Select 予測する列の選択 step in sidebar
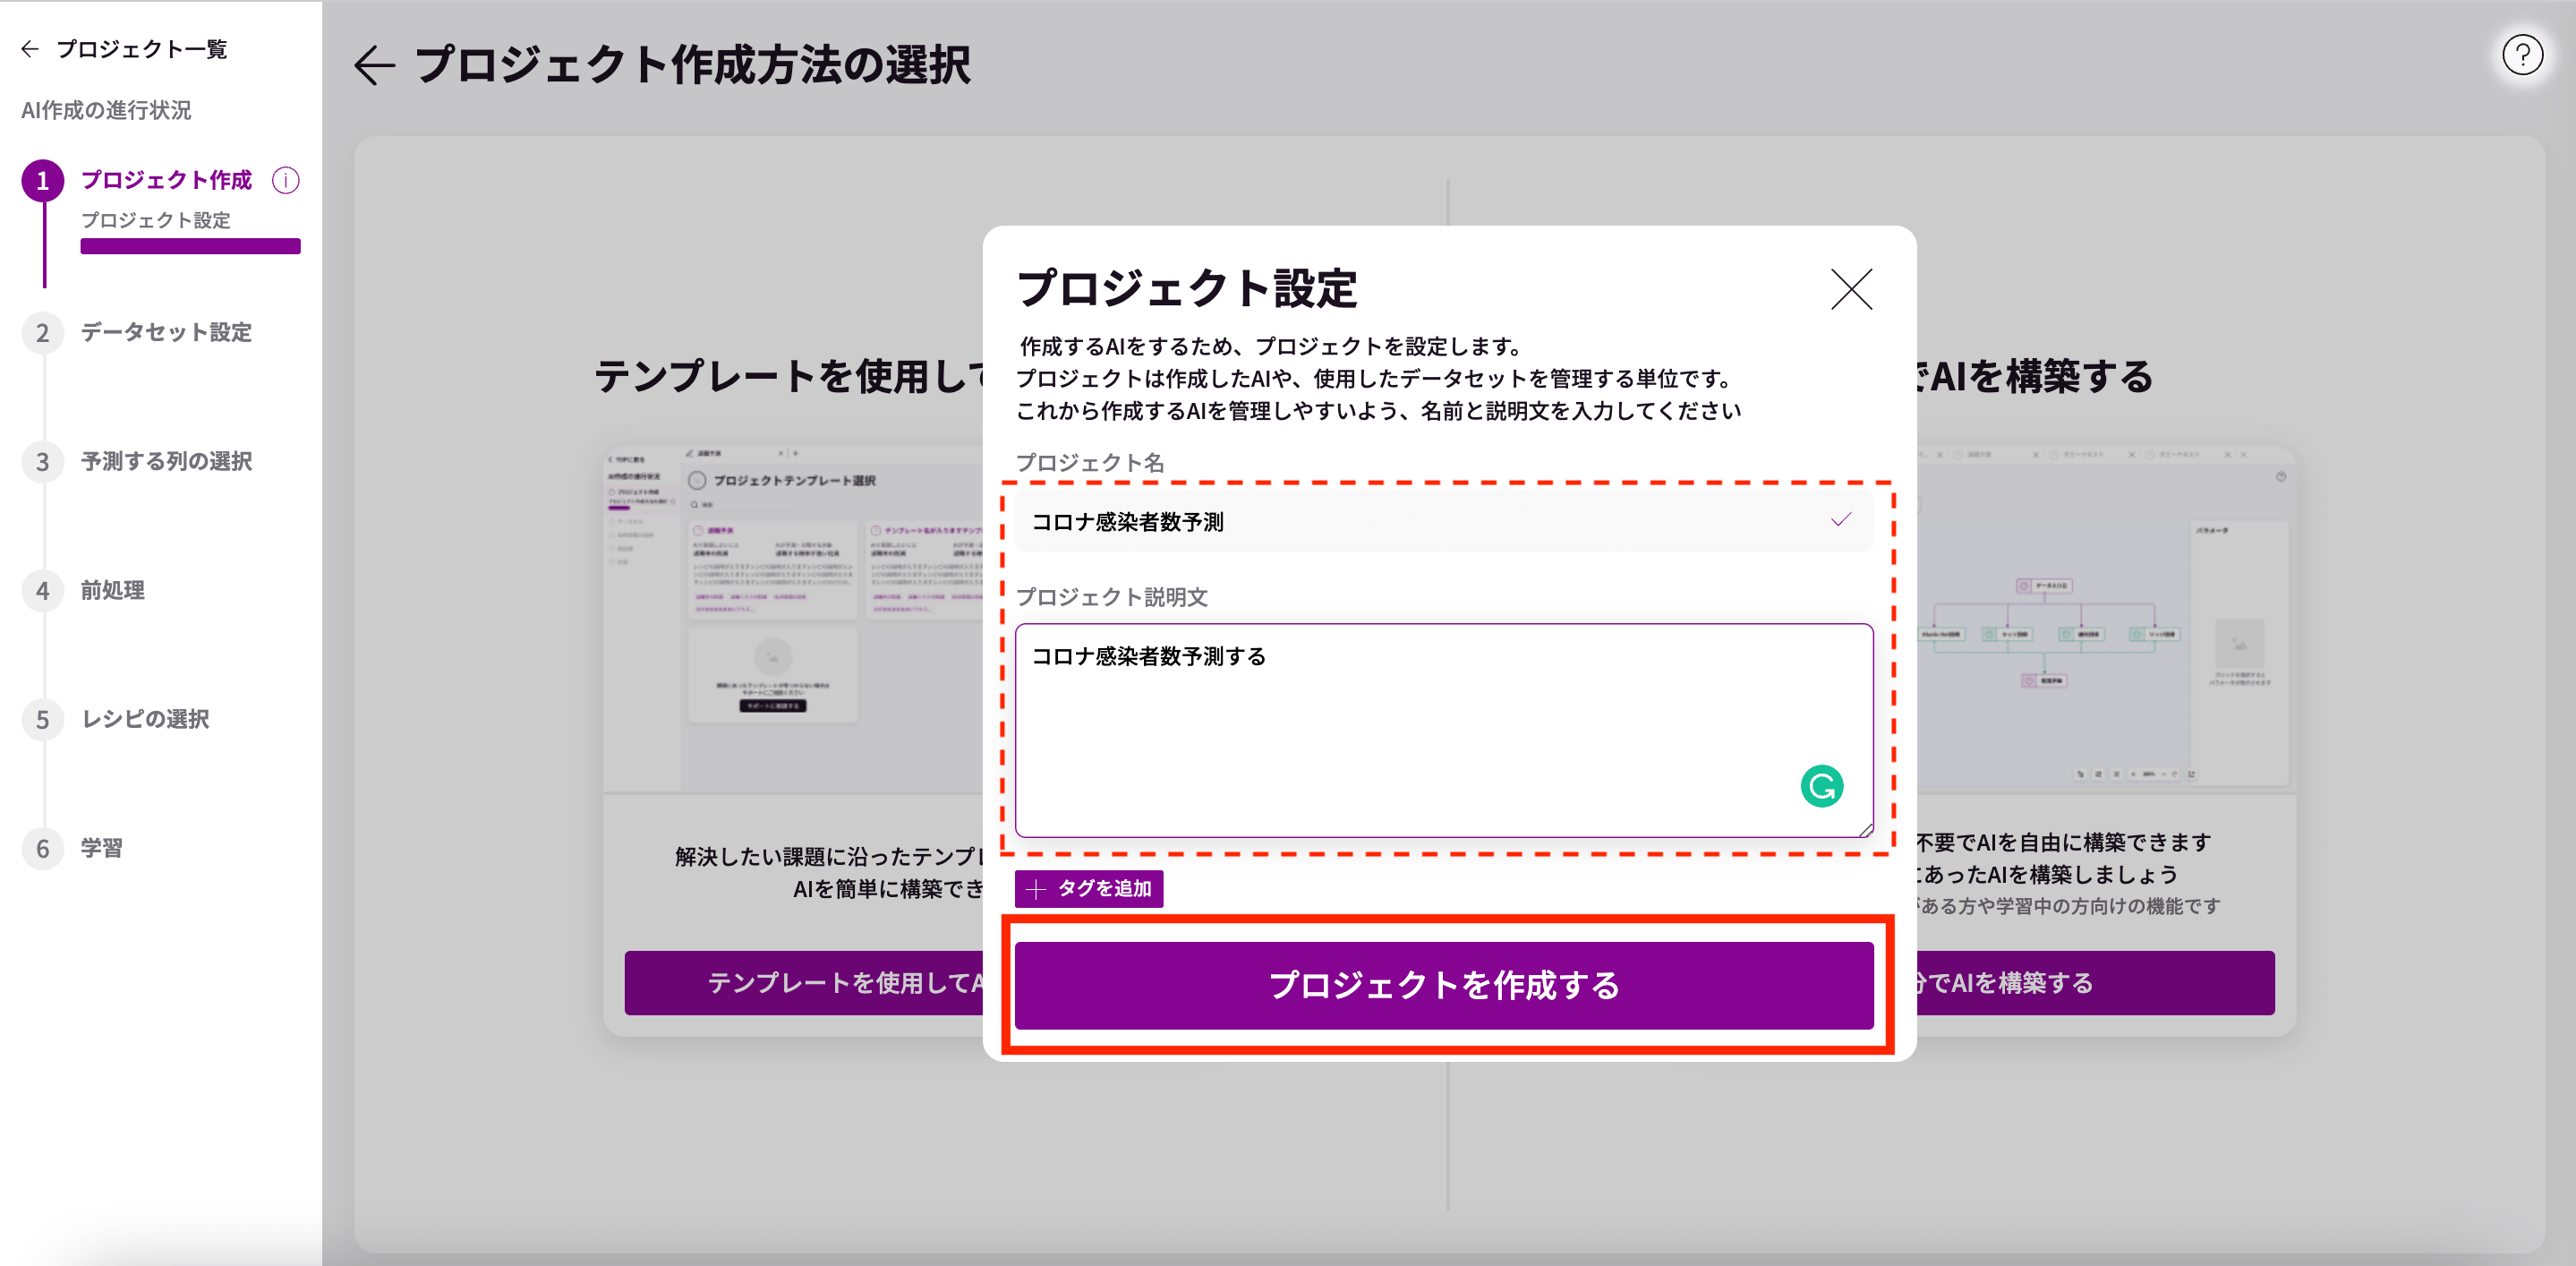This screenshot has height=1266, width=2576. pyautogui.click(x=166, y=462)
